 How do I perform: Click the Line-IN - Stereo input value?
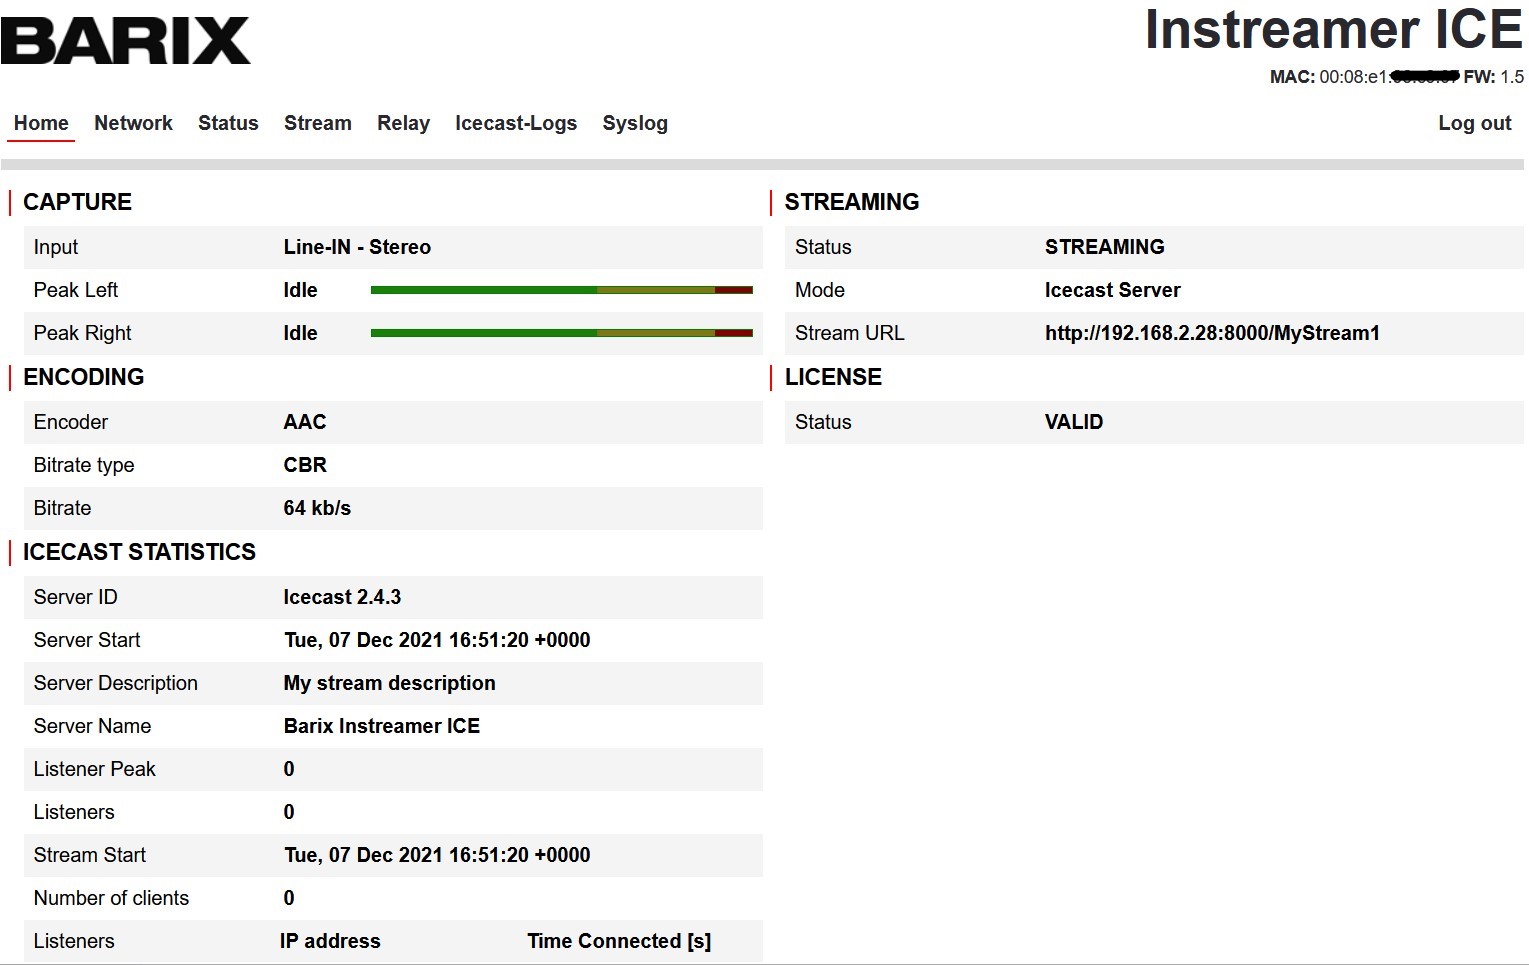(x=357, y=247)
